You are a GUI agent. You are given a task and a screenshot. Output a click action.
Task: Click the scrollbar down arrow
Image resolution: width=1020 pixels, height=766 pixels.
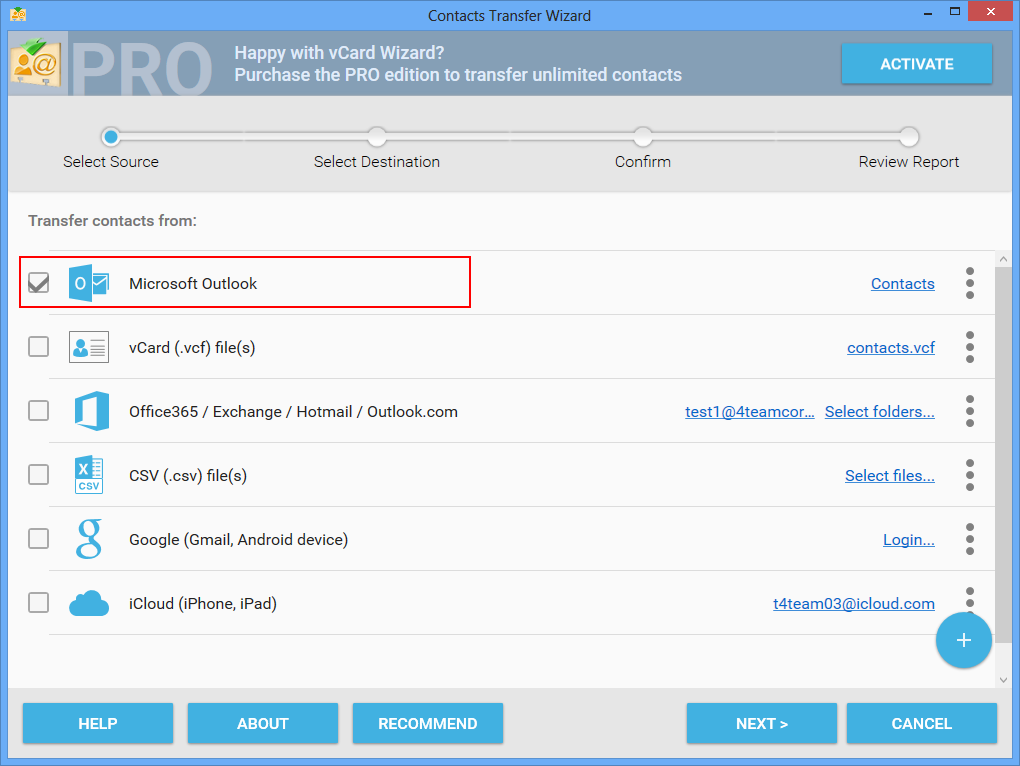point(1003,680)
